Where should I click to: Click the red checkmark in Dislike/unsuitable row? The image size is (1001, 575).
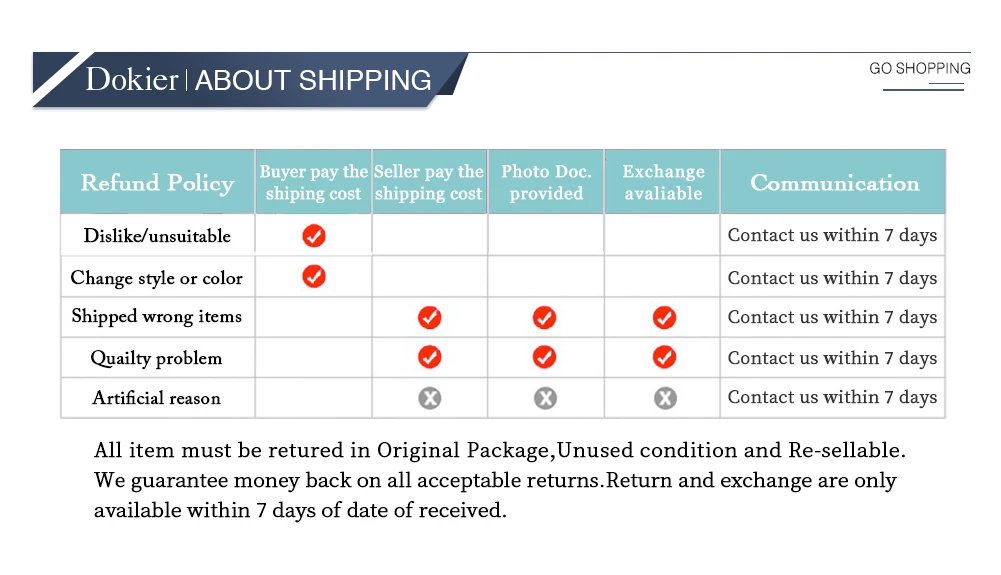click(x=314, y=236)
